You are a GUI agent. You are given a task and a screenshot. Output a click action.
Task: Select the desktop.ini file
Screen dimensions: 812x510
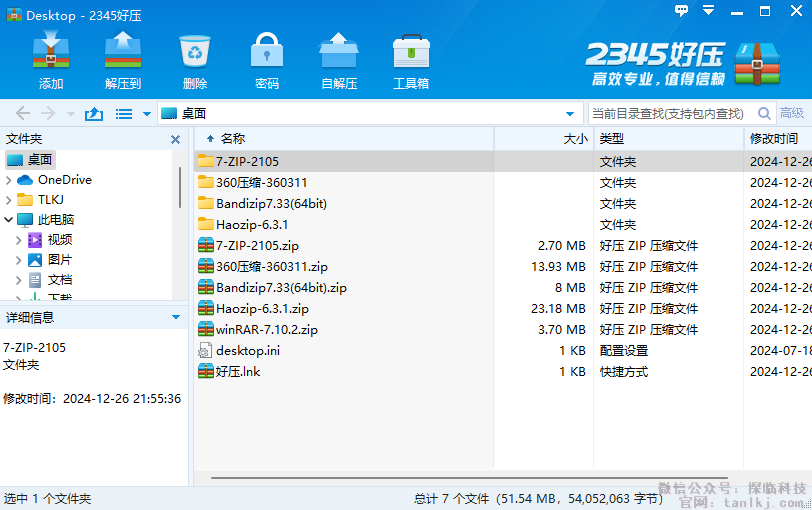point(503,351)
